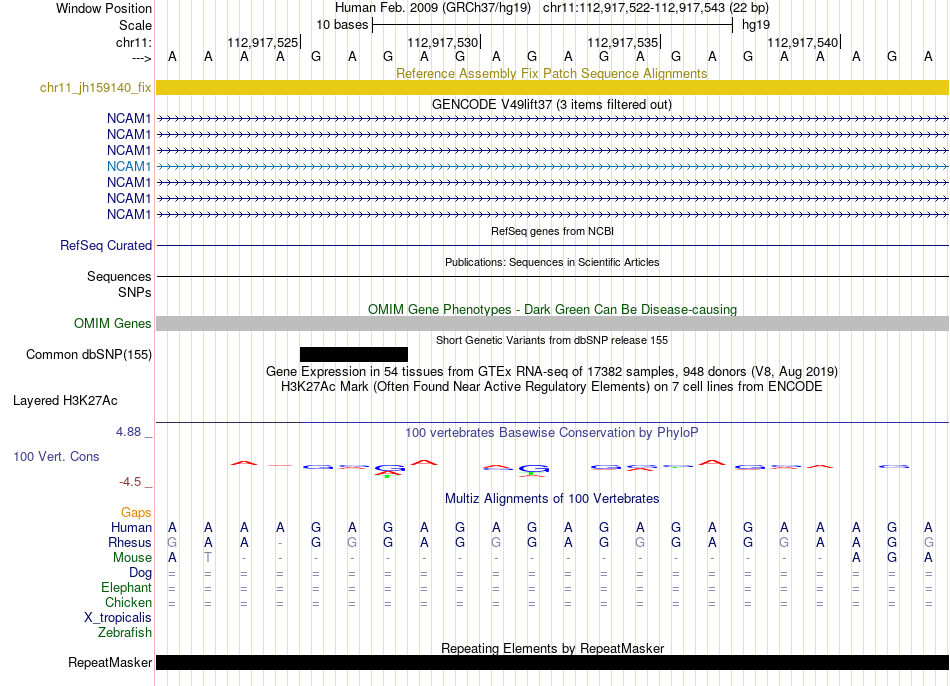The image size is (950, 686).
Task: Click the RepeatMasker track label
Action: (110, 662)
